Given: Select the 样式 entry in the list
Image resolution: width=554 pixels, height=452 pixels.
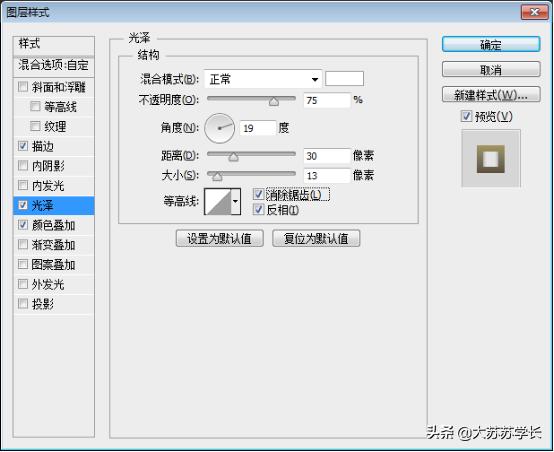Looking at the screenshot, I should pyautogui.click(x=54, y=45).
